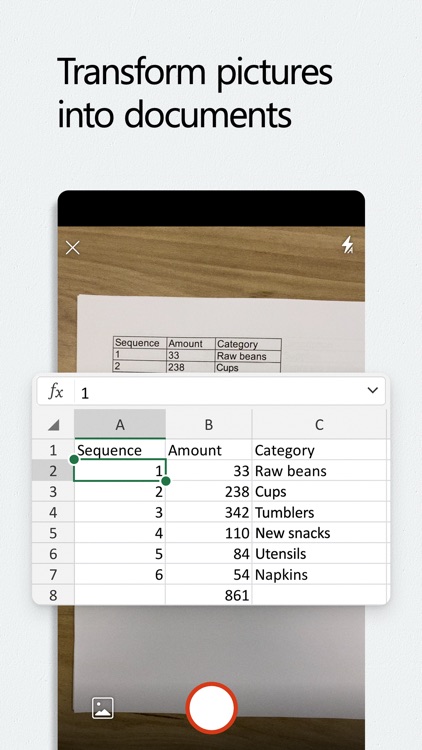Close the camera view with the X icon
Image resolution: width=422 pixels, height=750 pixels.
73,248
